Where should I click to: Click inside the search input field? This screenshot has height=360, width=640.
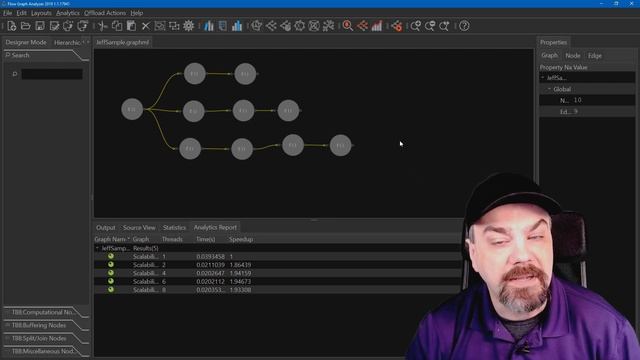pyautogui.click(x=52, y=74)
